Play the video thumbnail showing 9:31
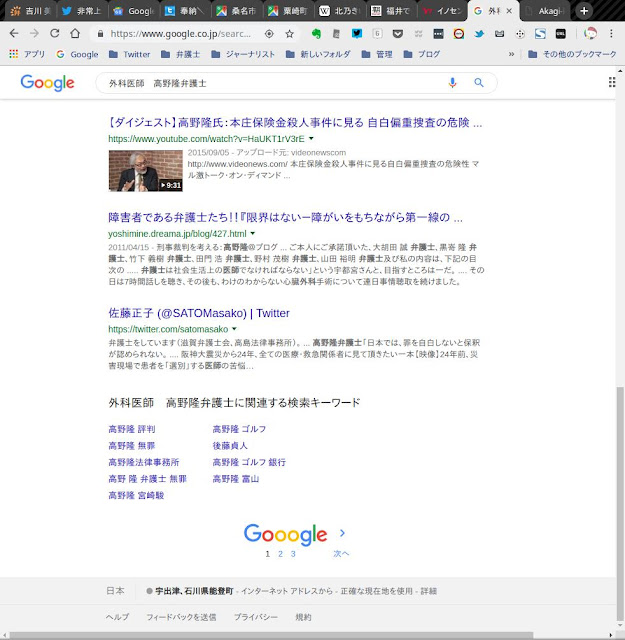 pos(145,171)
